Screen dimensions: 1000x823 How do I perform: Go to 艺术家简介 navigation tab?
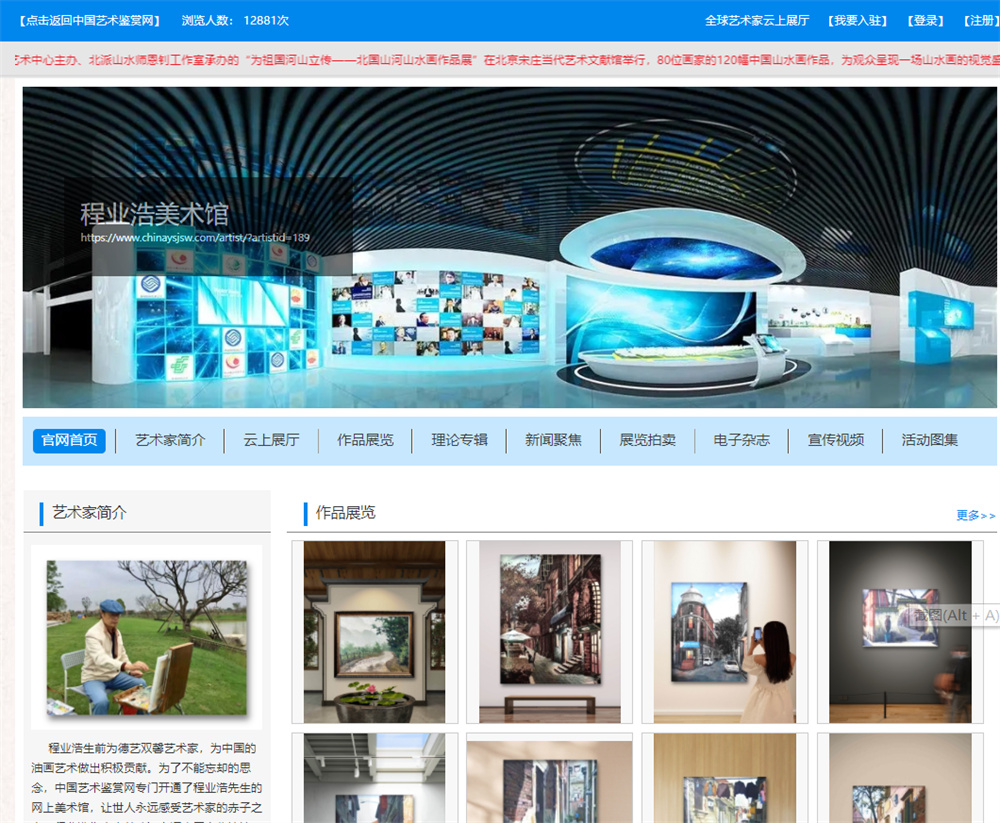pyautogui.click(x=170, y=440)
